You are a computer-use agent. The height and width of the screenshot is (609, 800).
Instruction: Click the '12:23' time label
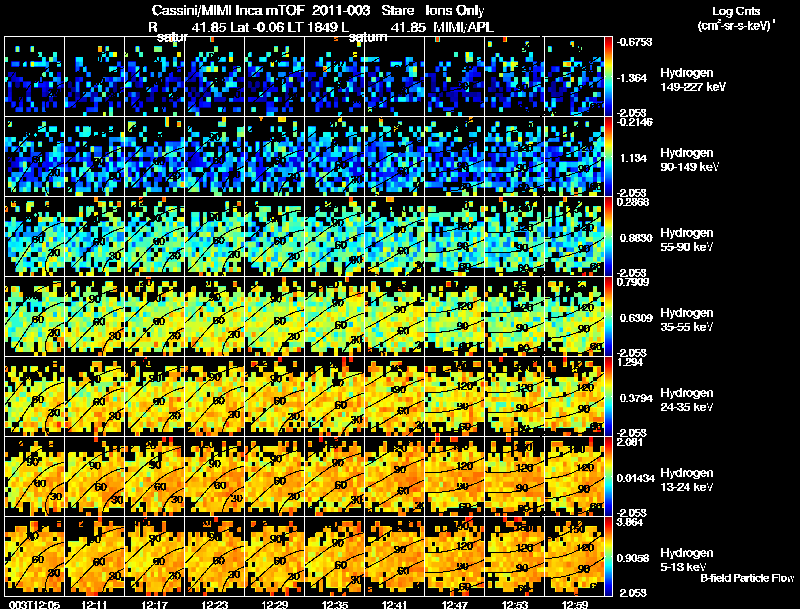tap(215, 604)
